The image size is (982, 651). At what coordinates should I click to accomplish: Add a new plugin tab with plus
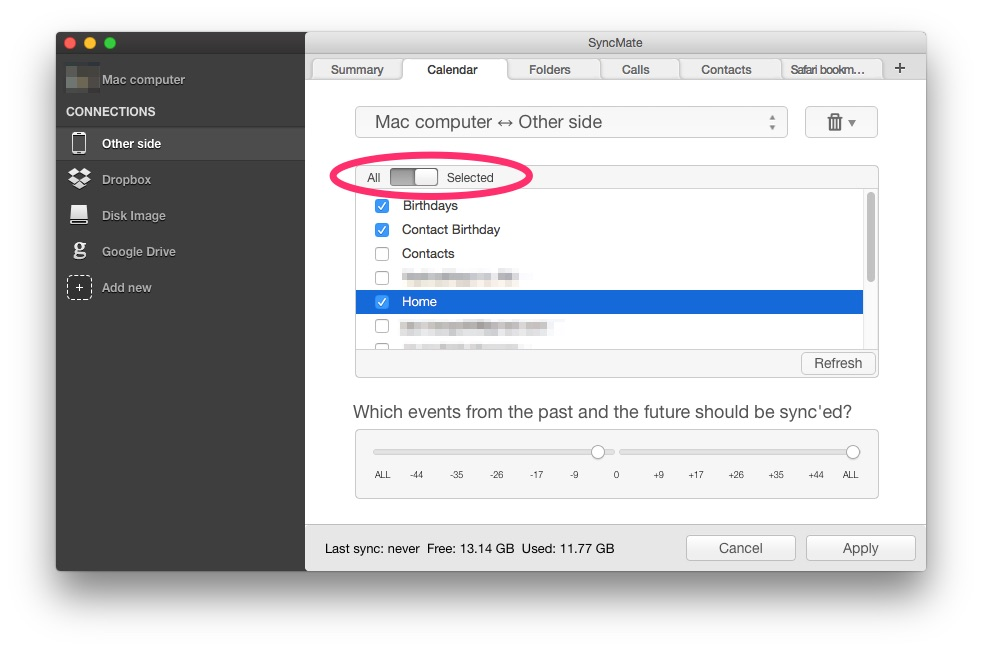(900, 68)
